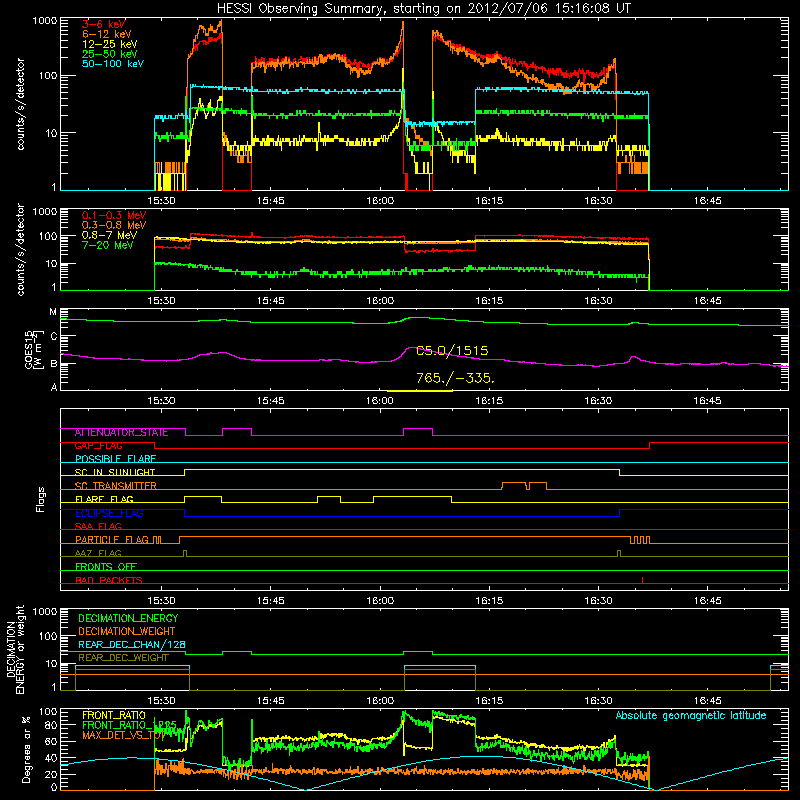
Task: Click the POSSIBLE_FLARE flag label
Action: point(115,459)
